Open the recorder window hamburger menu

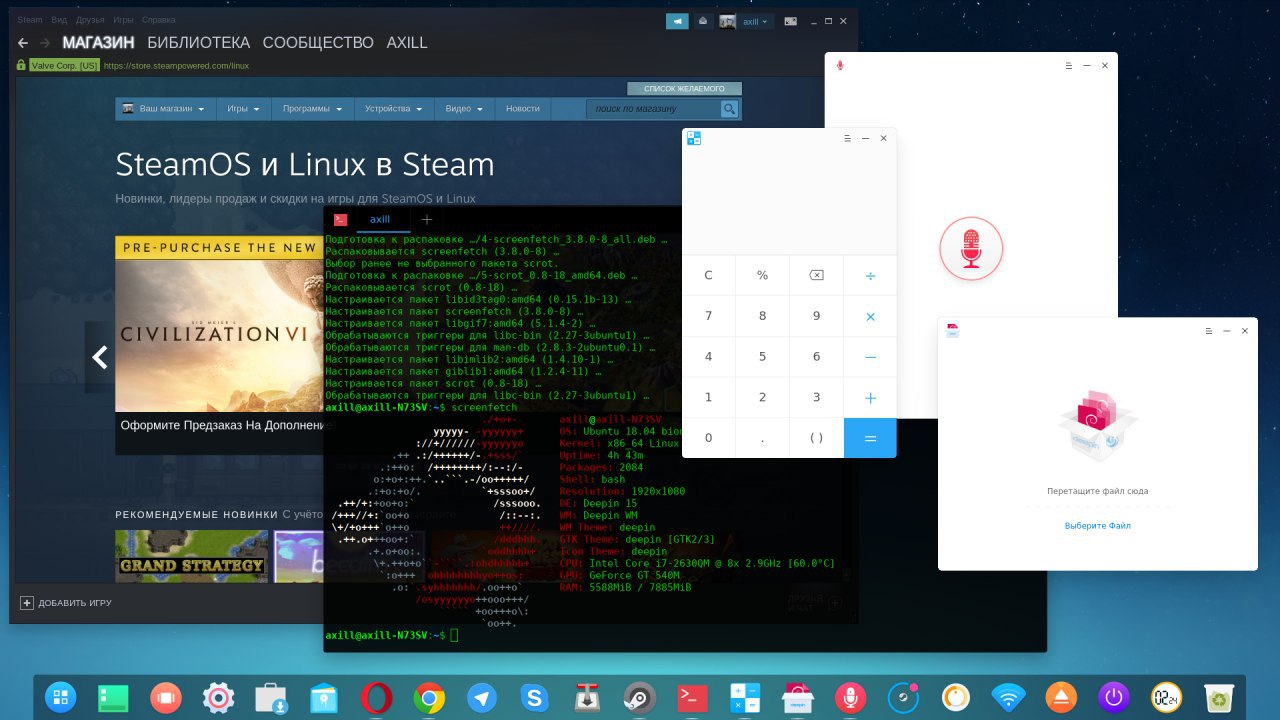pos(1068,65)
